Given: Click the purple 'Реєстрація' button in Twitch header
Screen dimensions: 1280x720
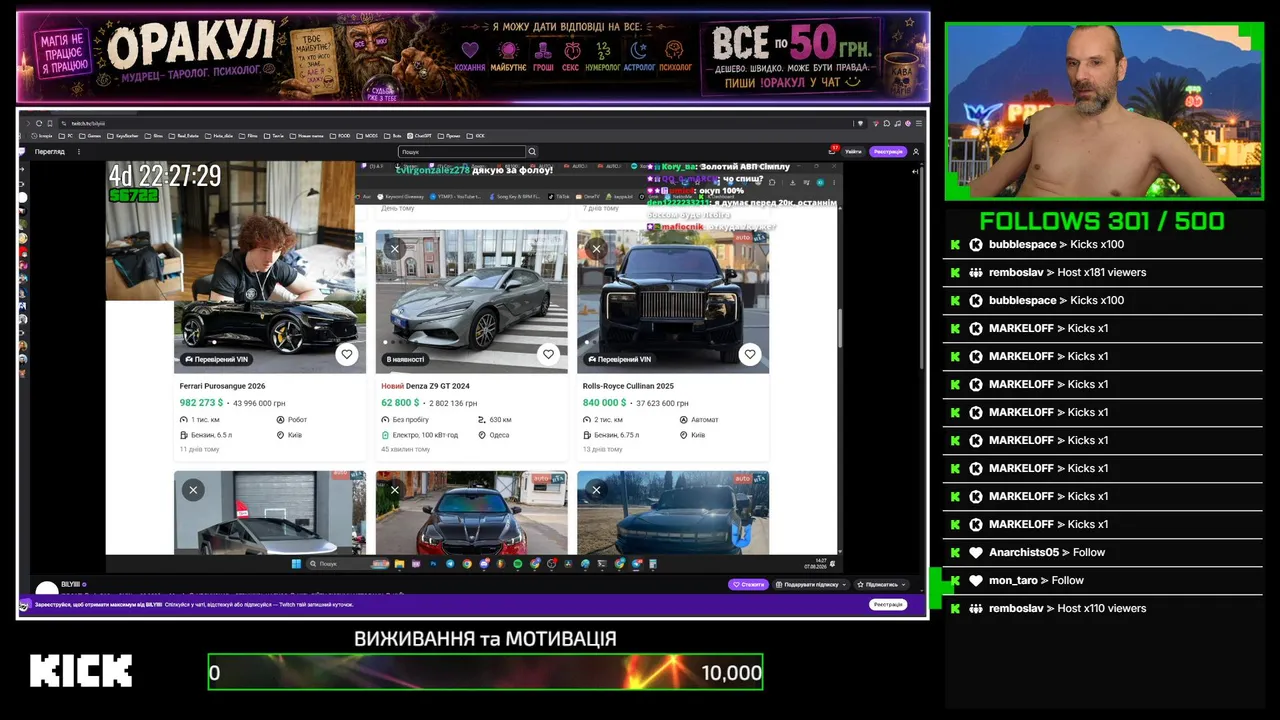Looking at the screenshot, I should [887, 152].
